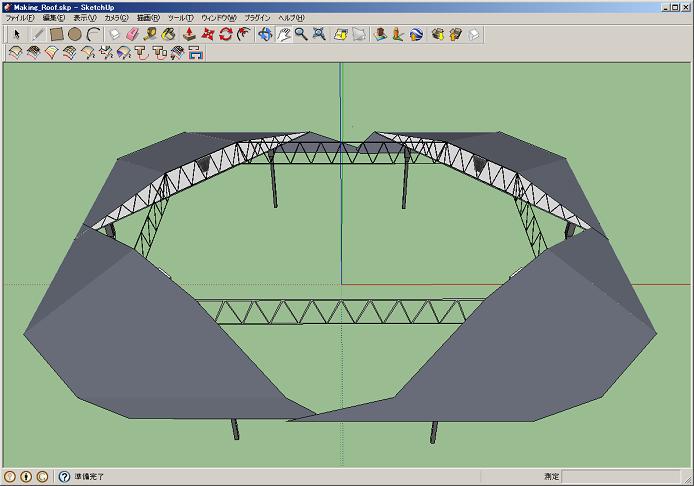
Task: Select the Paint Bucket tool
Action: 170,34
